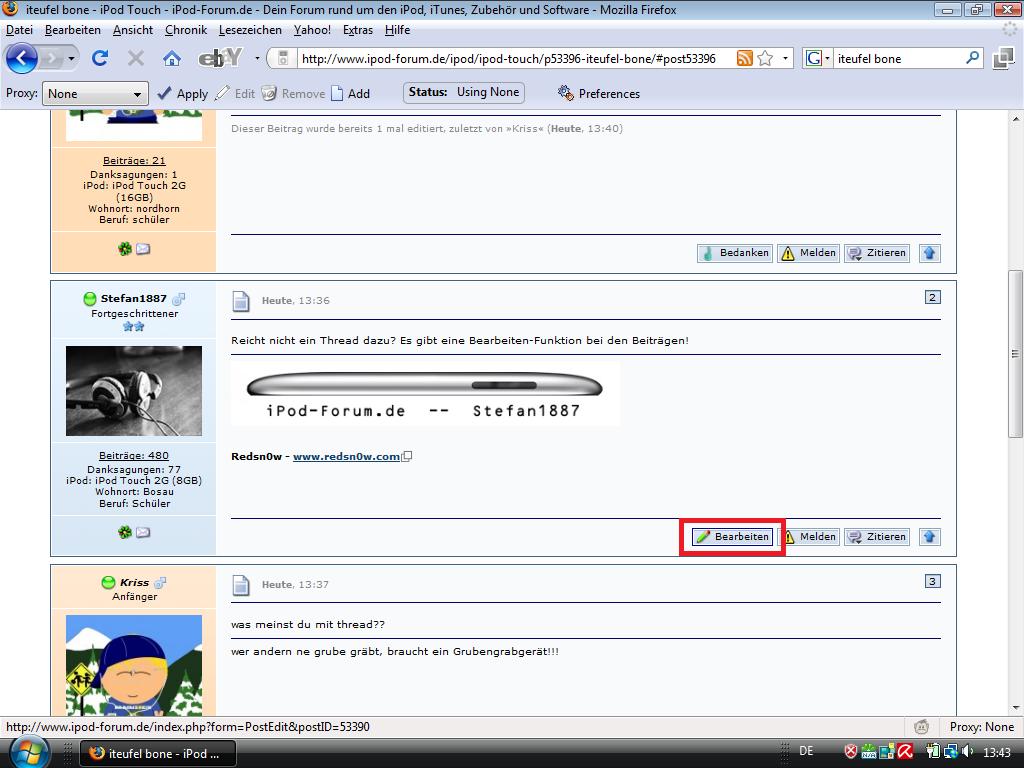This screenshot has width=1024, height=768.
Task: Open the Kriss username link
Action: [x=134, y=583]
